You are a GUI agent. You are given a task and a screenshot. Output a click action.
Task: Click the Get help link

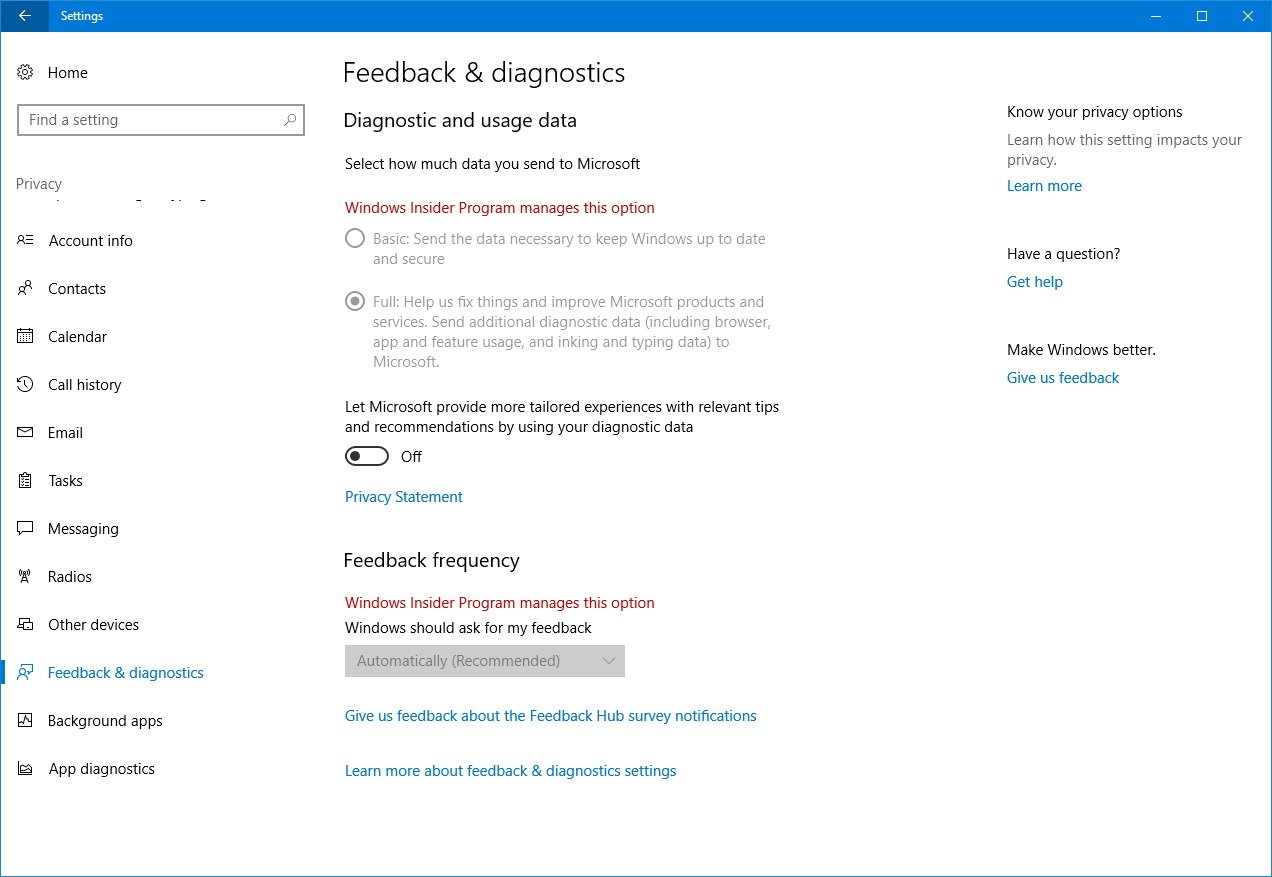1035,282
